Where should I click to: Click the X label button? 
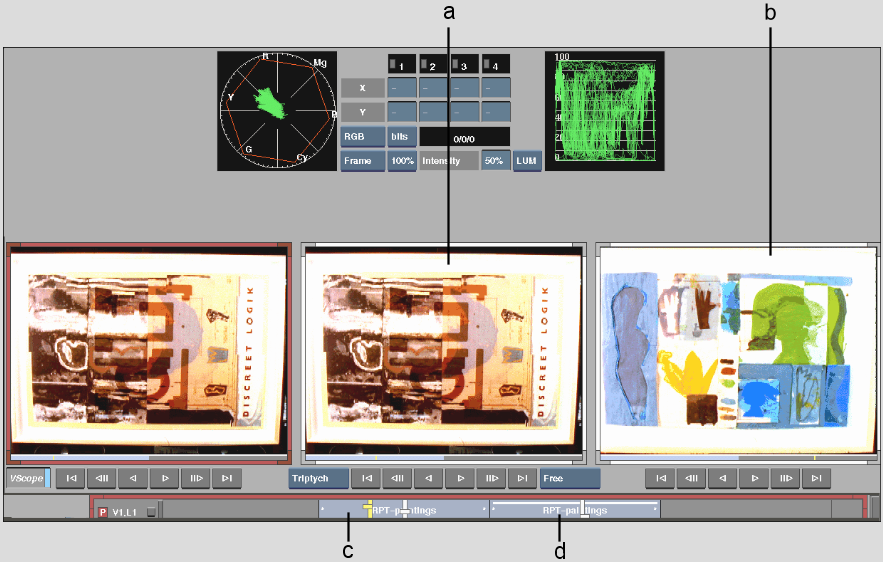pos(363,88)
